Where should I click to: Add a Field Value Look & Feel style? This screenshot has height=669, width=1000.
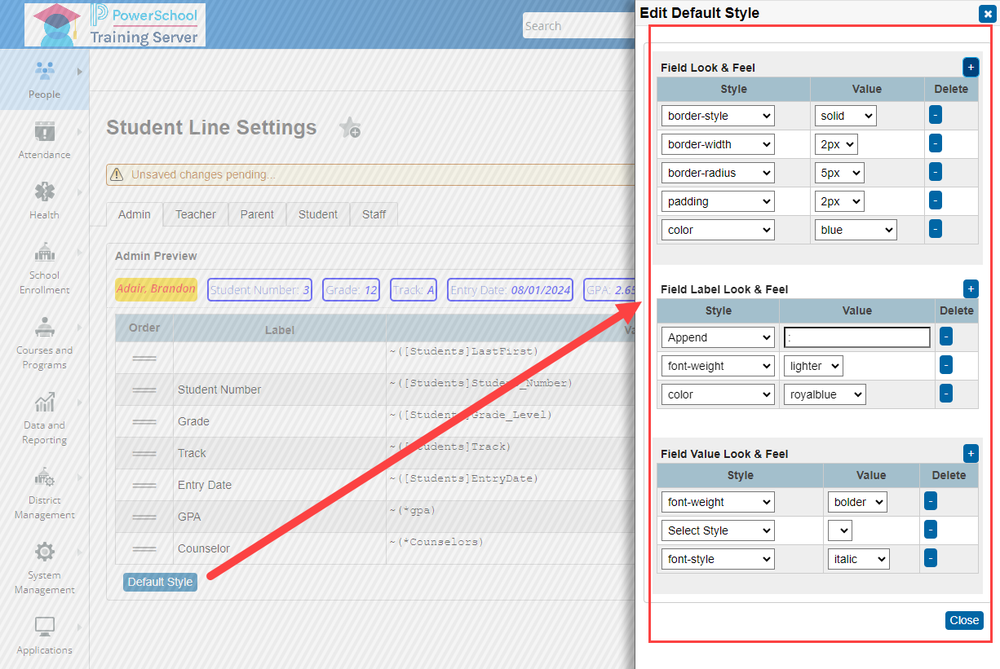point(971,453)
